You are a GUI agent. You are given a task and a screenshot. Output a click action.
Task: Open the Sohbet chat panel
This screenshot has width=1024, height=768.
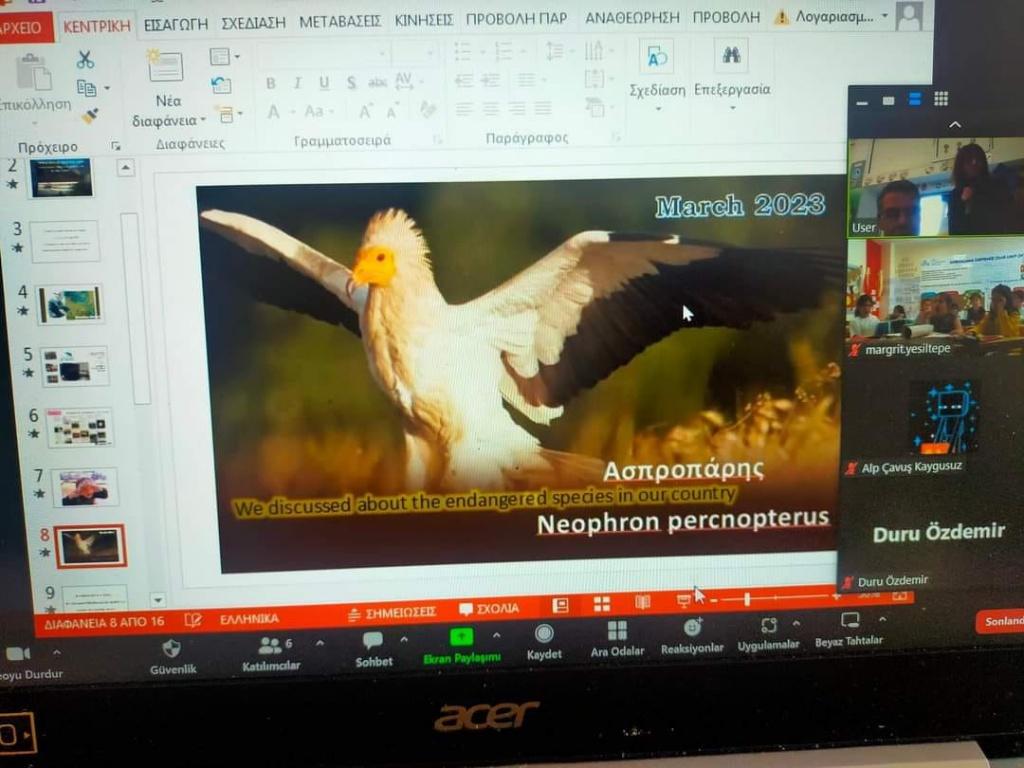[373, 641]
